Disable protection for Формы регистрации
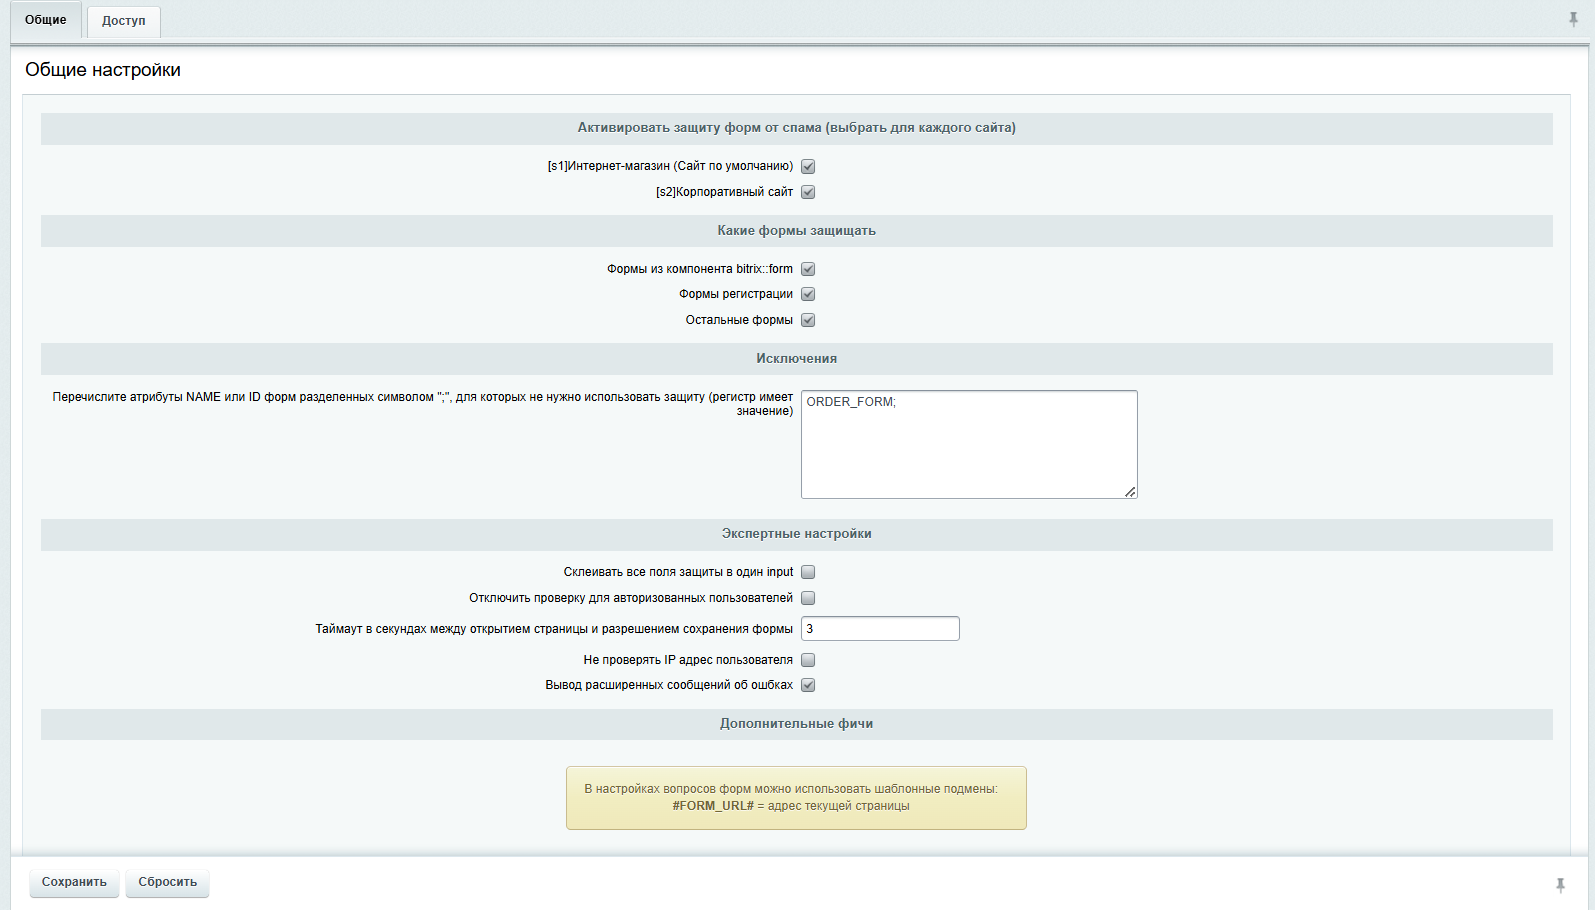 (x=808, y=294)
